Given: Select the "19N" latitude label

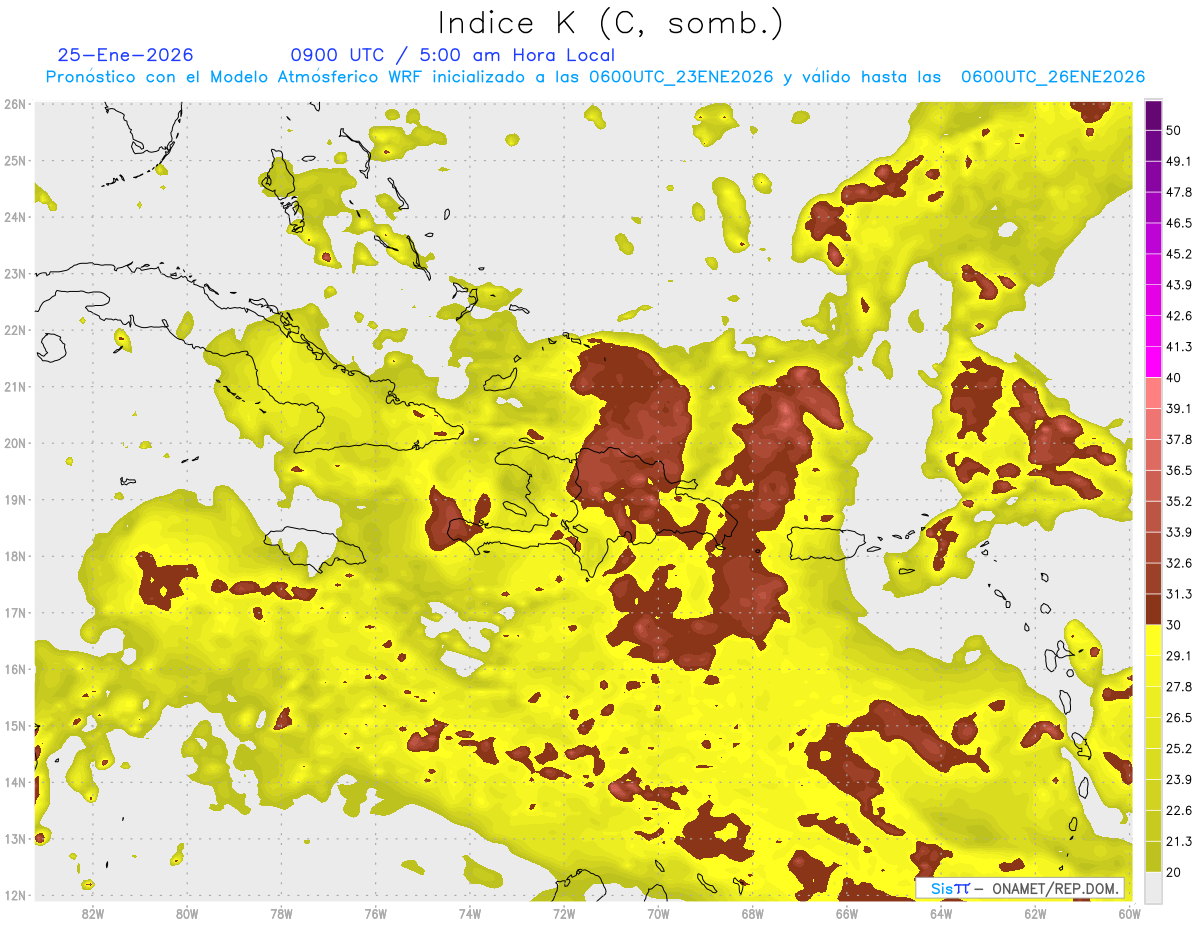Looking at the screenshot, I should pyautogui.click(x=15, y=500).
